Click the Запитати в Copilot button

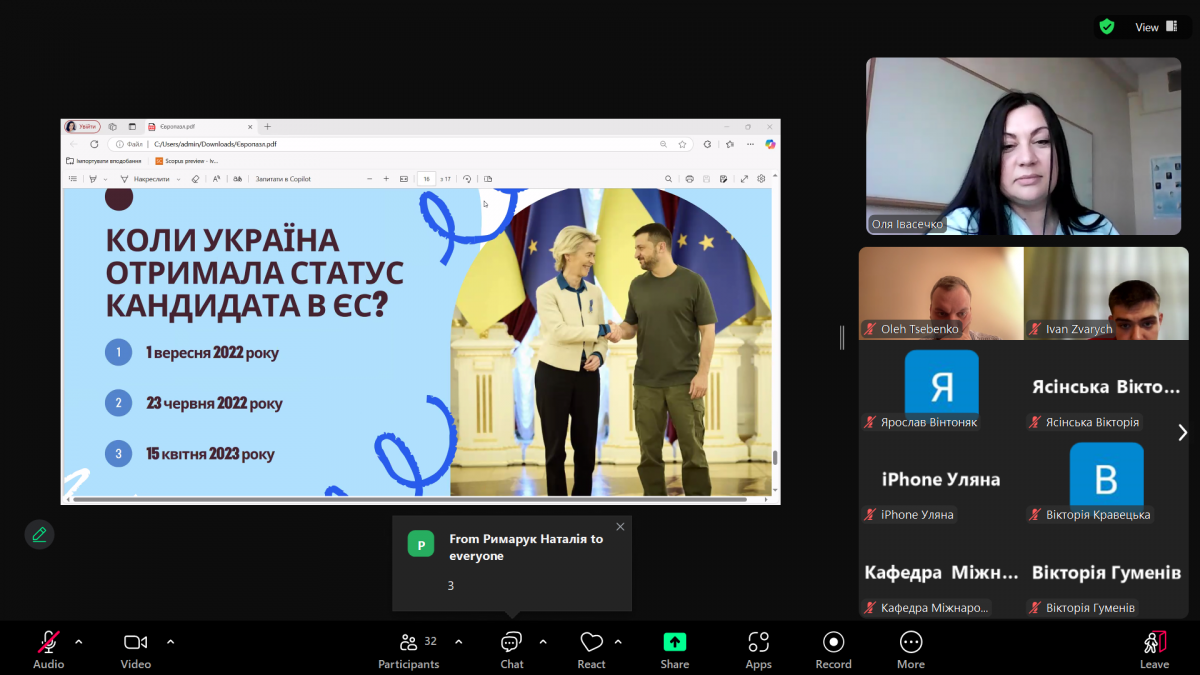click(285, 178)
